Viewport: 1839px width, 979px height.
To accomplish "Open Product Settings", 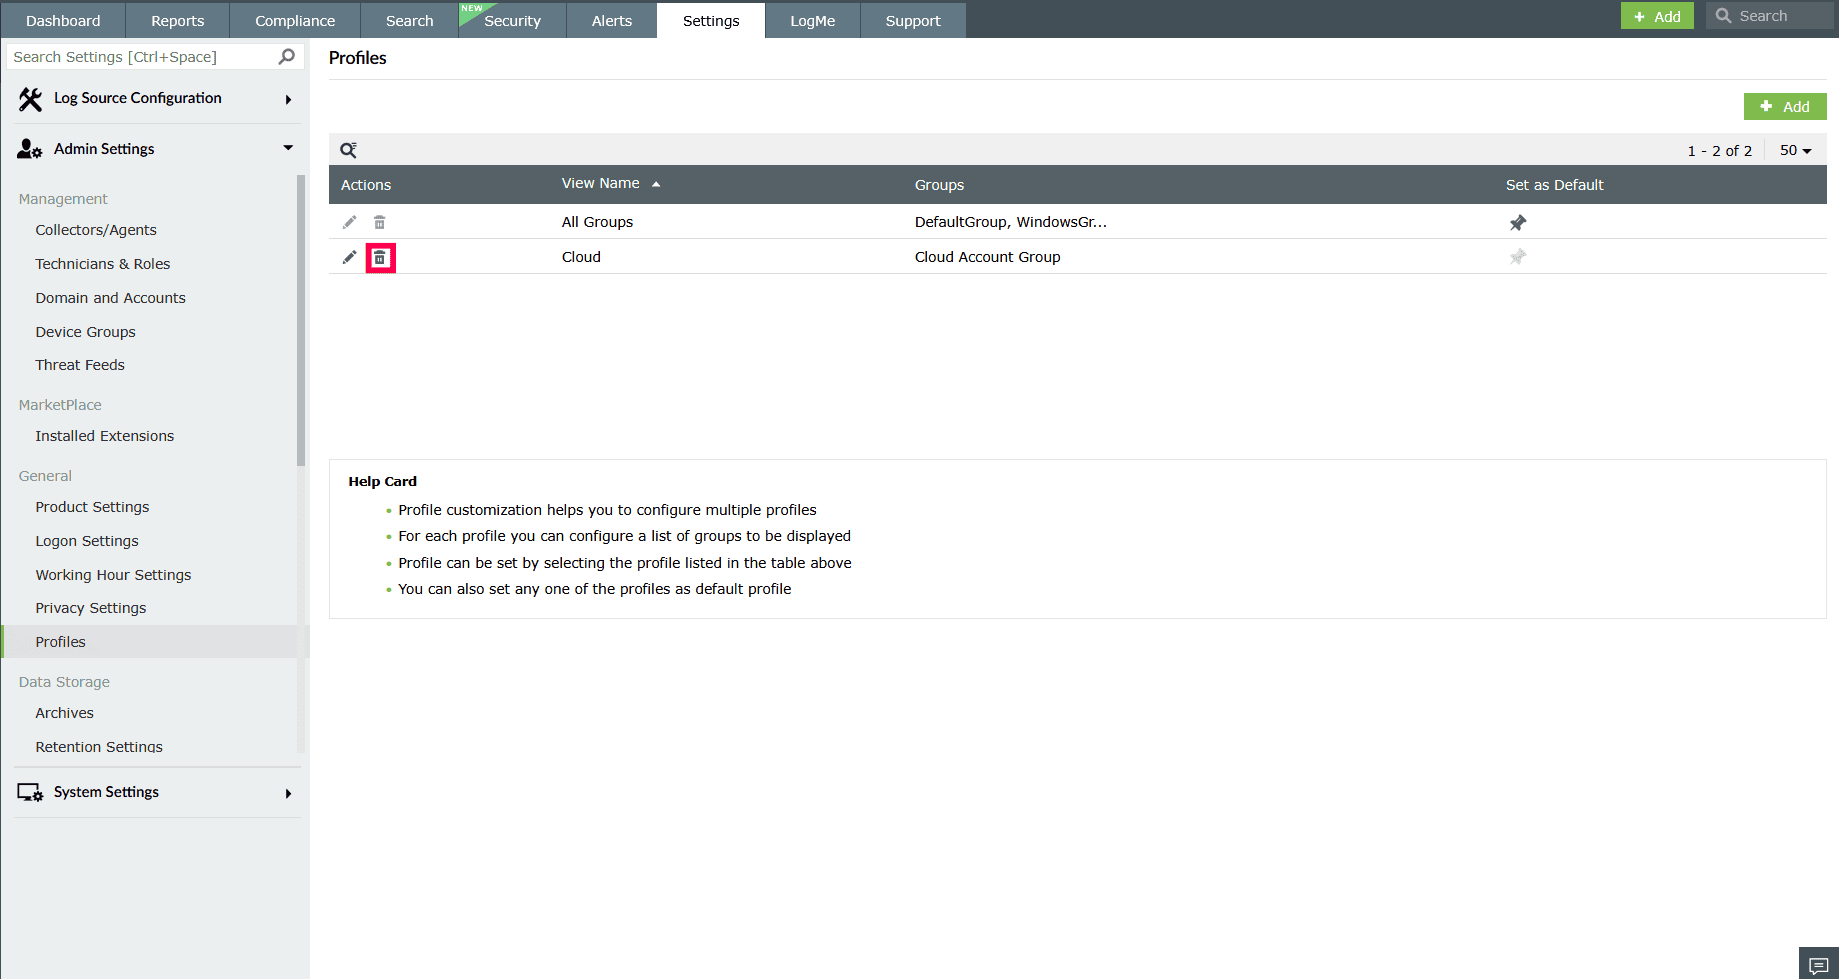I will pyautogui.click(x=92, y=507).
